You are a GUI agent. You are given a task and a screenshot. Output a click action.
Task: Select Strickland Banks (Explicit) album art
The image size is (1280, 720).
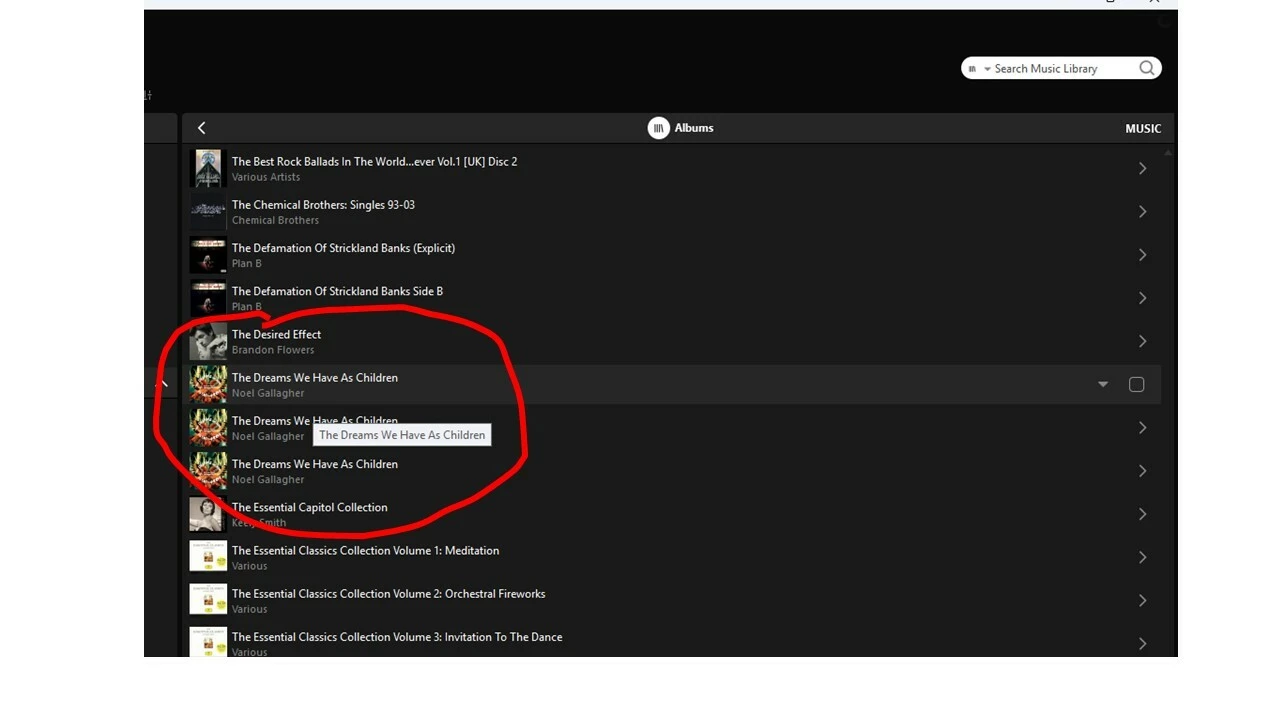pos(208,254)
